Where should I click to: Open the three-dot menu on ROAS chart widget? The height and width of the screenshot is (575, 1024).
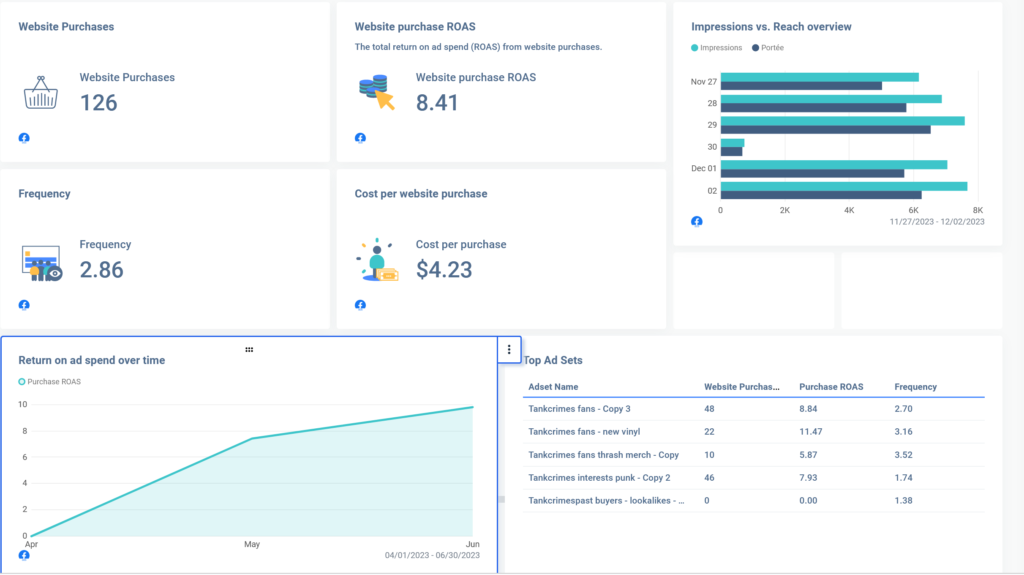click(x=509, y=350)
